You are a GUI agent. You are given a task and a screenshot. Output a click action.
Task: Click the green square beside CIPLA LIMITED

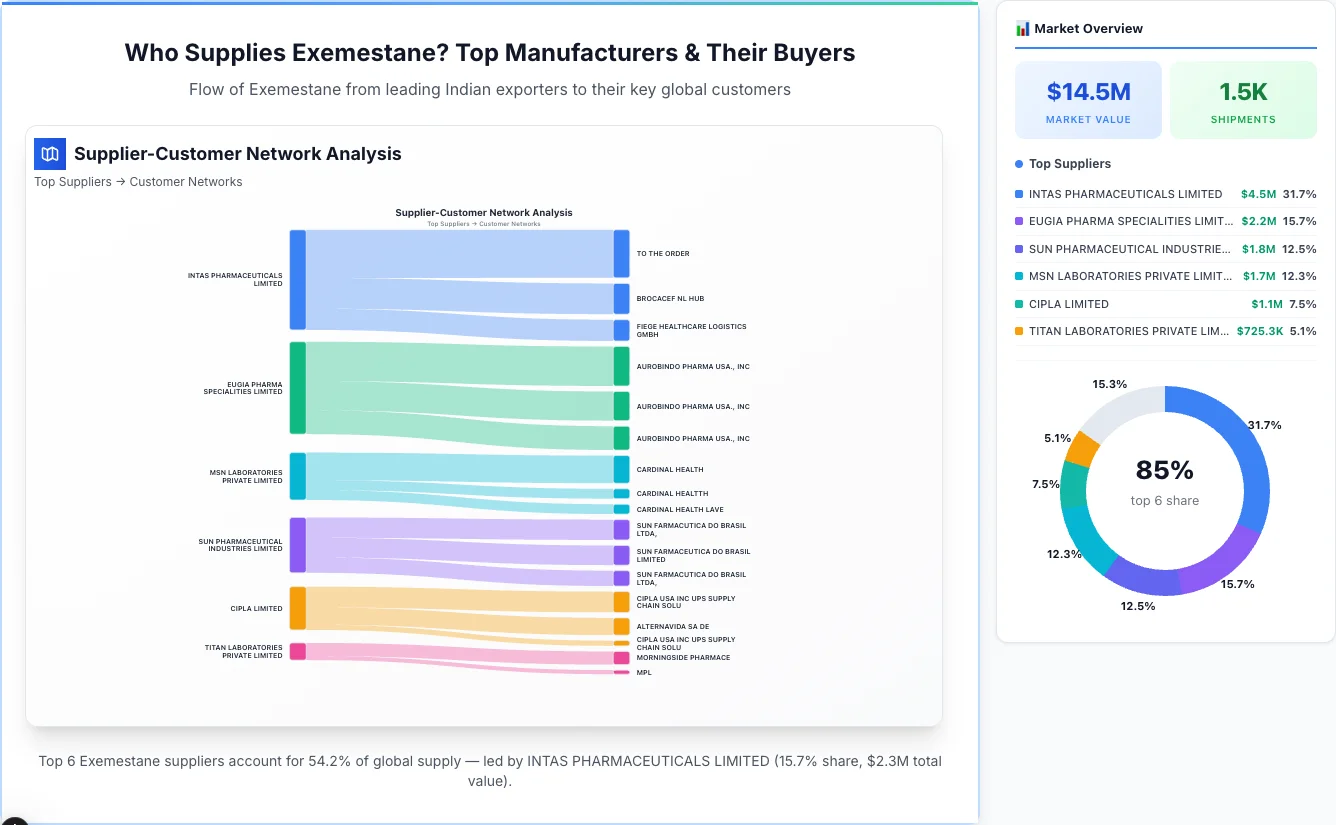pos(1019,304)
